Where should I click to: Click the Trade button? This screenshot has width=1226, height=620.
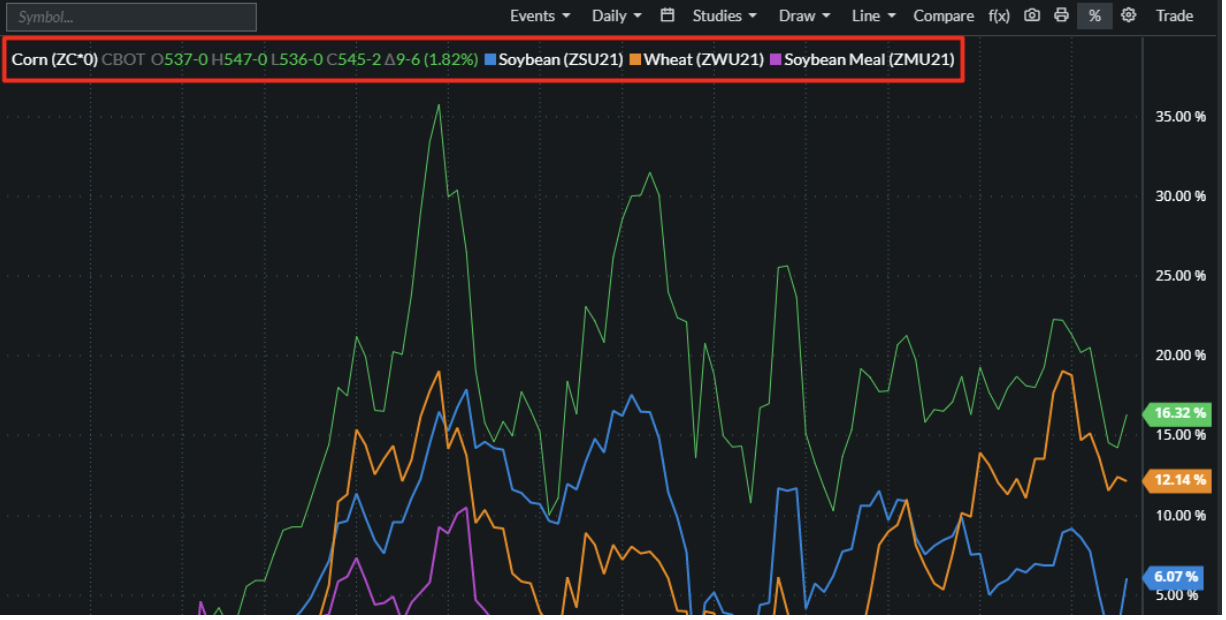pyautogui.click(x=1174, y=16)
